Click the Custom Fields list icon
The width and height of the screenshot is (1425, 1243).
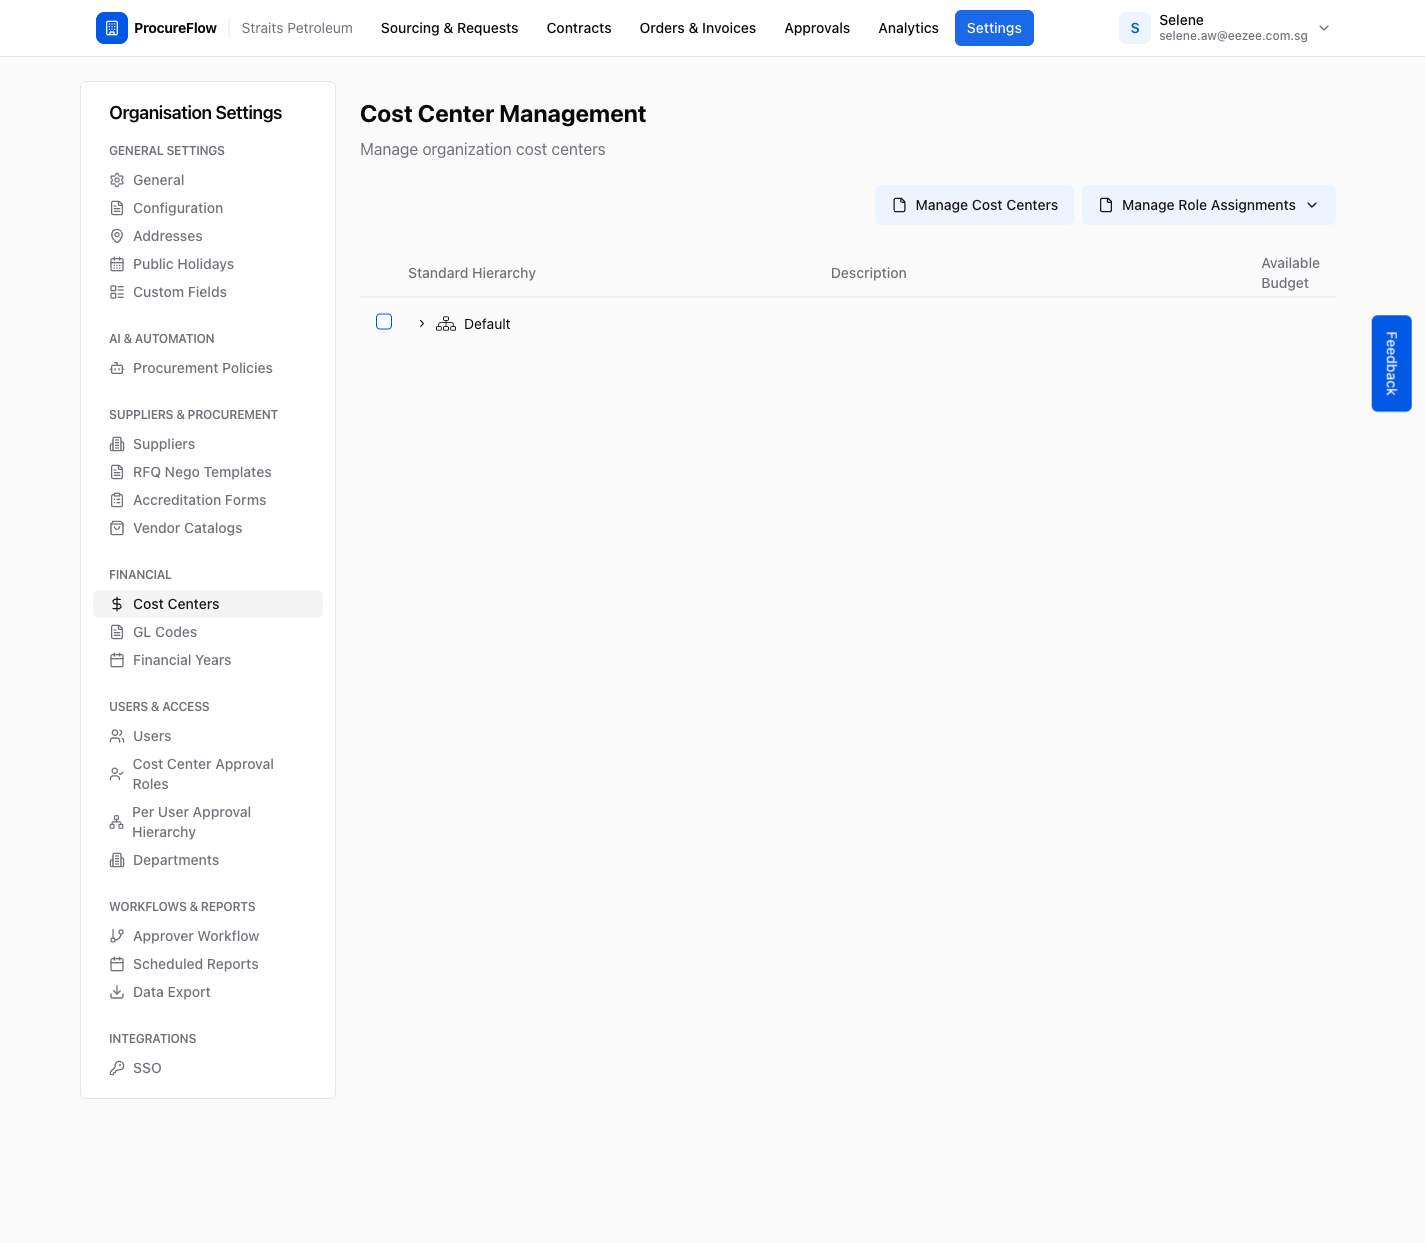point(117,292)
